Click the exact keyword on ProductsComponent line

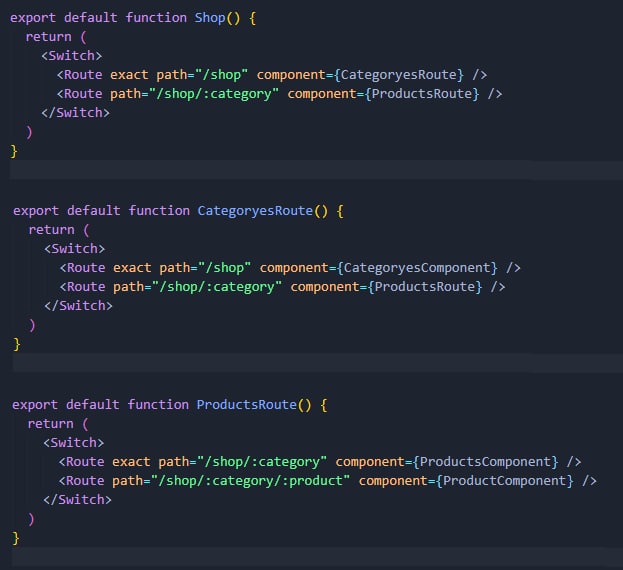(131, 462)
